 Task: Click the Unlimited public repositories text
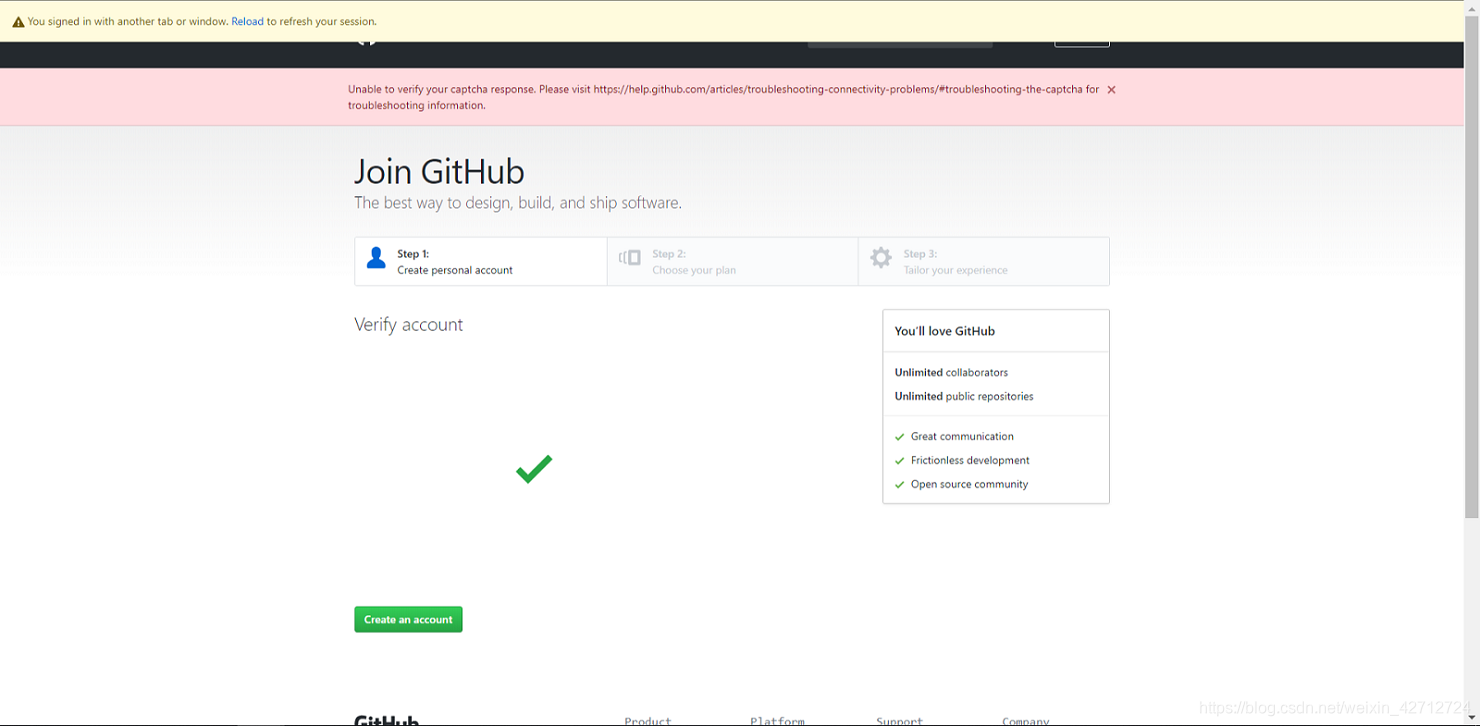point(964,397)
